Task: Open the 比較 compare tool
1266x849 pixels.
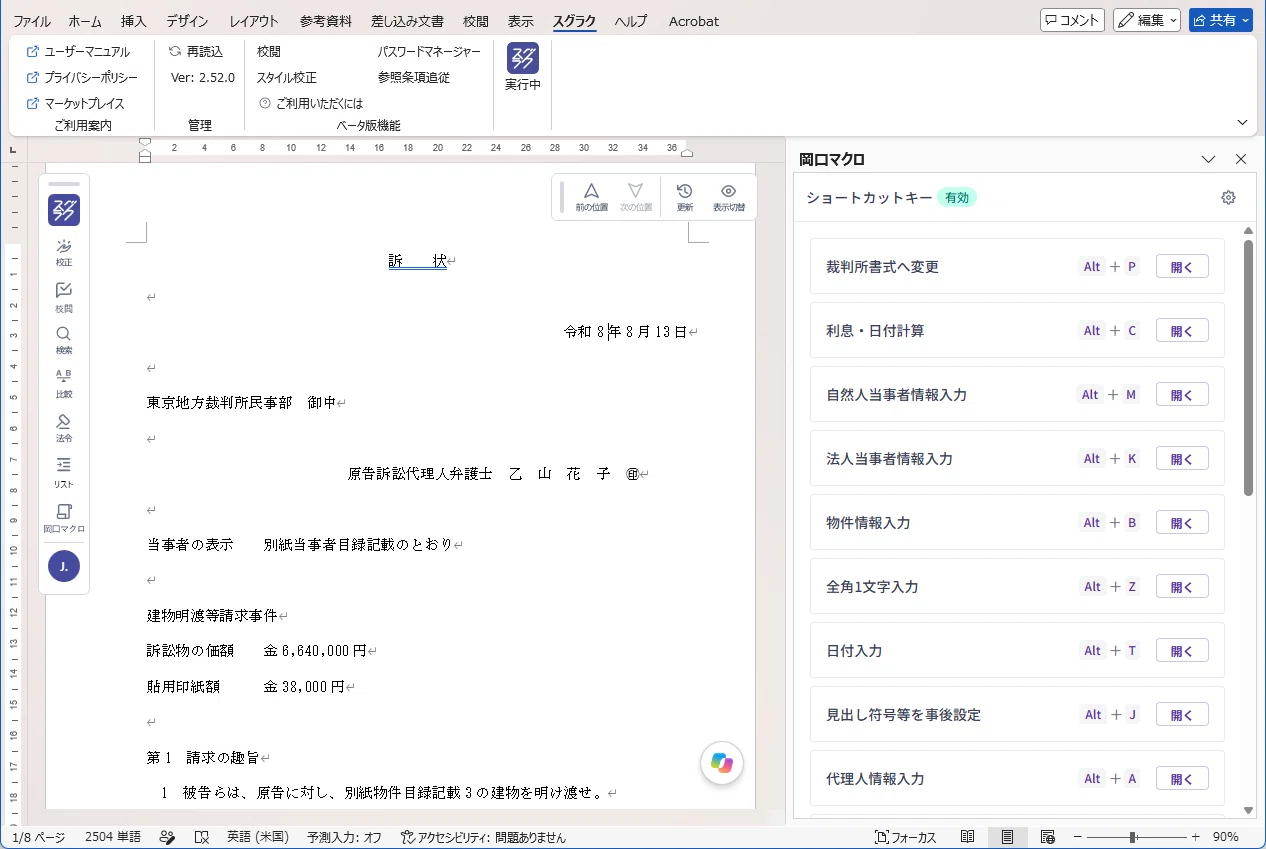Action: 64,385
